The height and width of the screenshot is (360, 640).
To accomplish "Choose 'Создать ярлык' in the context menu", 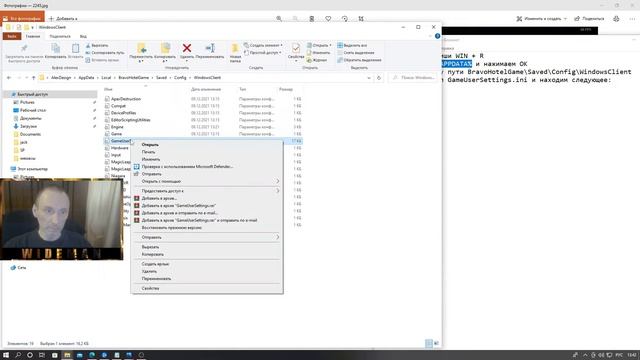I will point(155,264).
